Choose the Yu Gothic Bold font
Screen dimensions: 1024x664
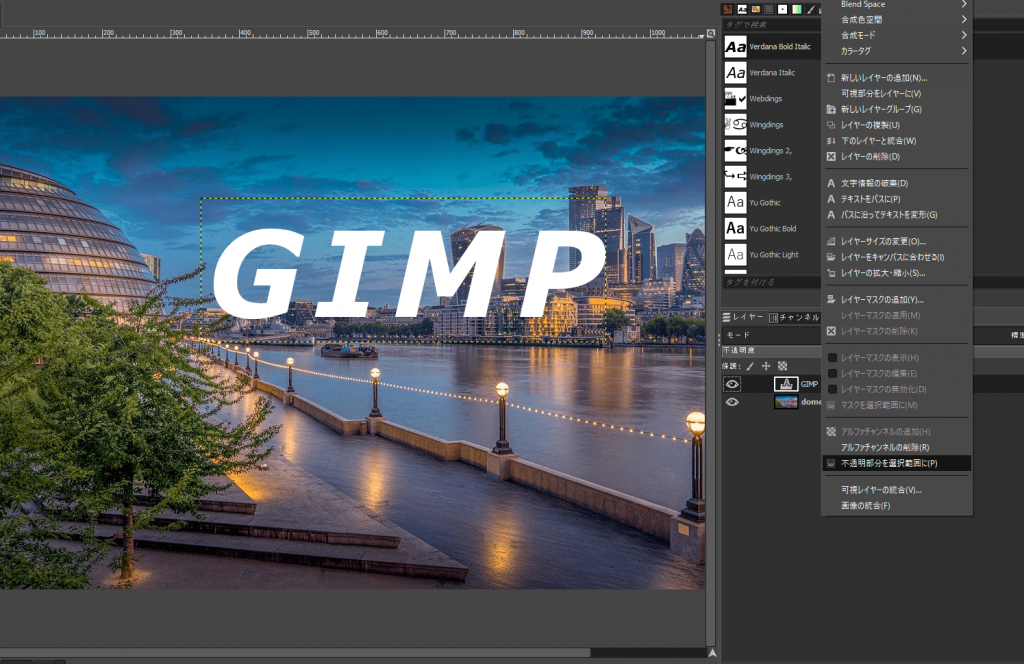pyautogui.click(x=773, y=229)
